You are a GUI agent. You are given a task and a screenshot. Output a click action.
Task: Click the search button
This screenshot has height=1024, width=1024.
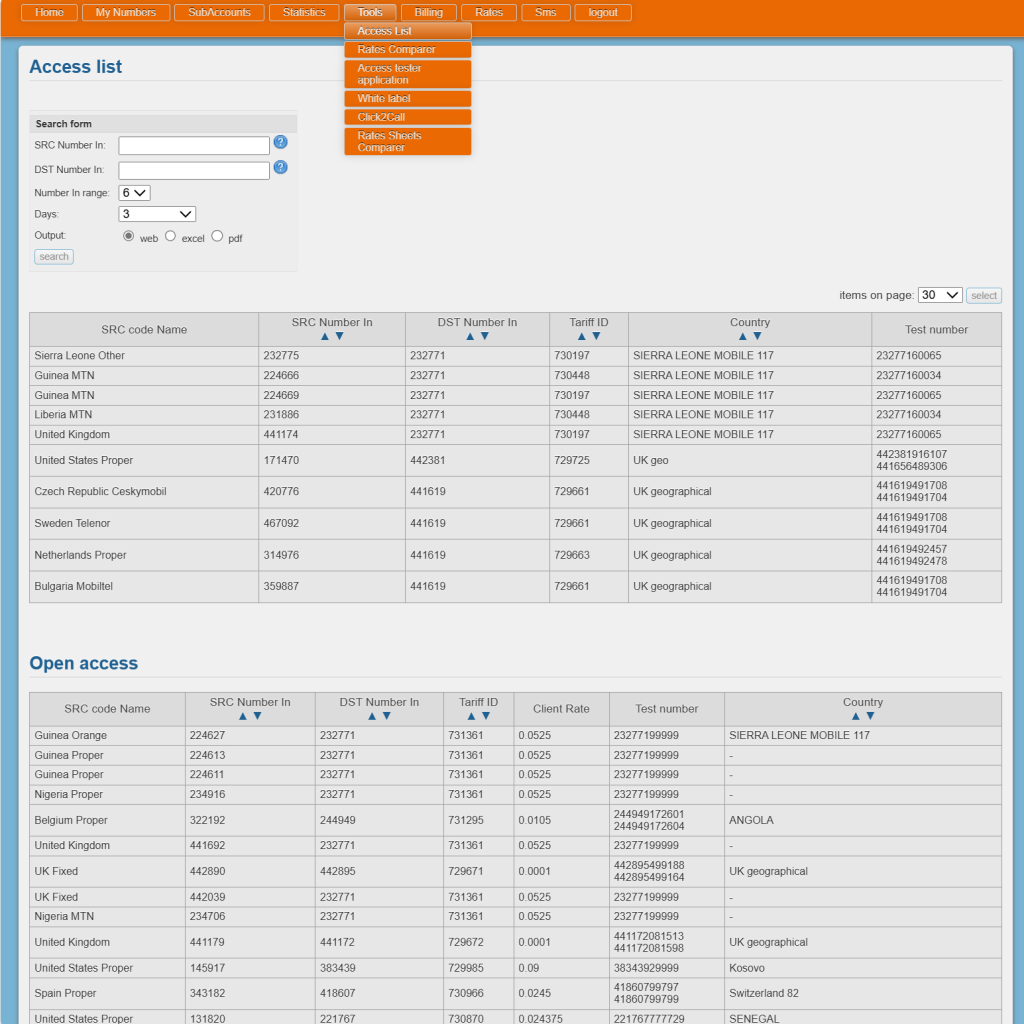[x=54, y=257]
